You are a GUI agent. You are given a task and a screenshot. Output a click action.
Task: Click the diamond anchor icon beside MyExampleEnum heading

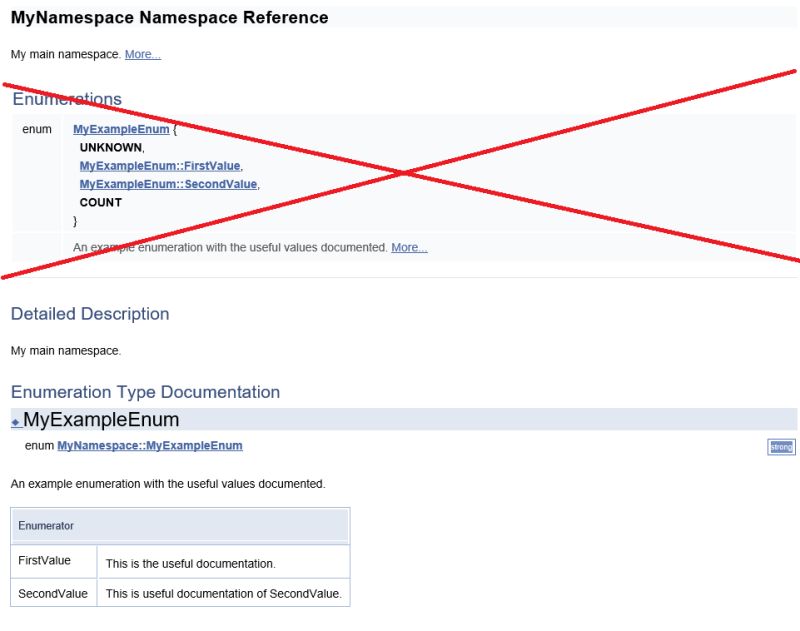pyautogui.click(x=16, y=420)
